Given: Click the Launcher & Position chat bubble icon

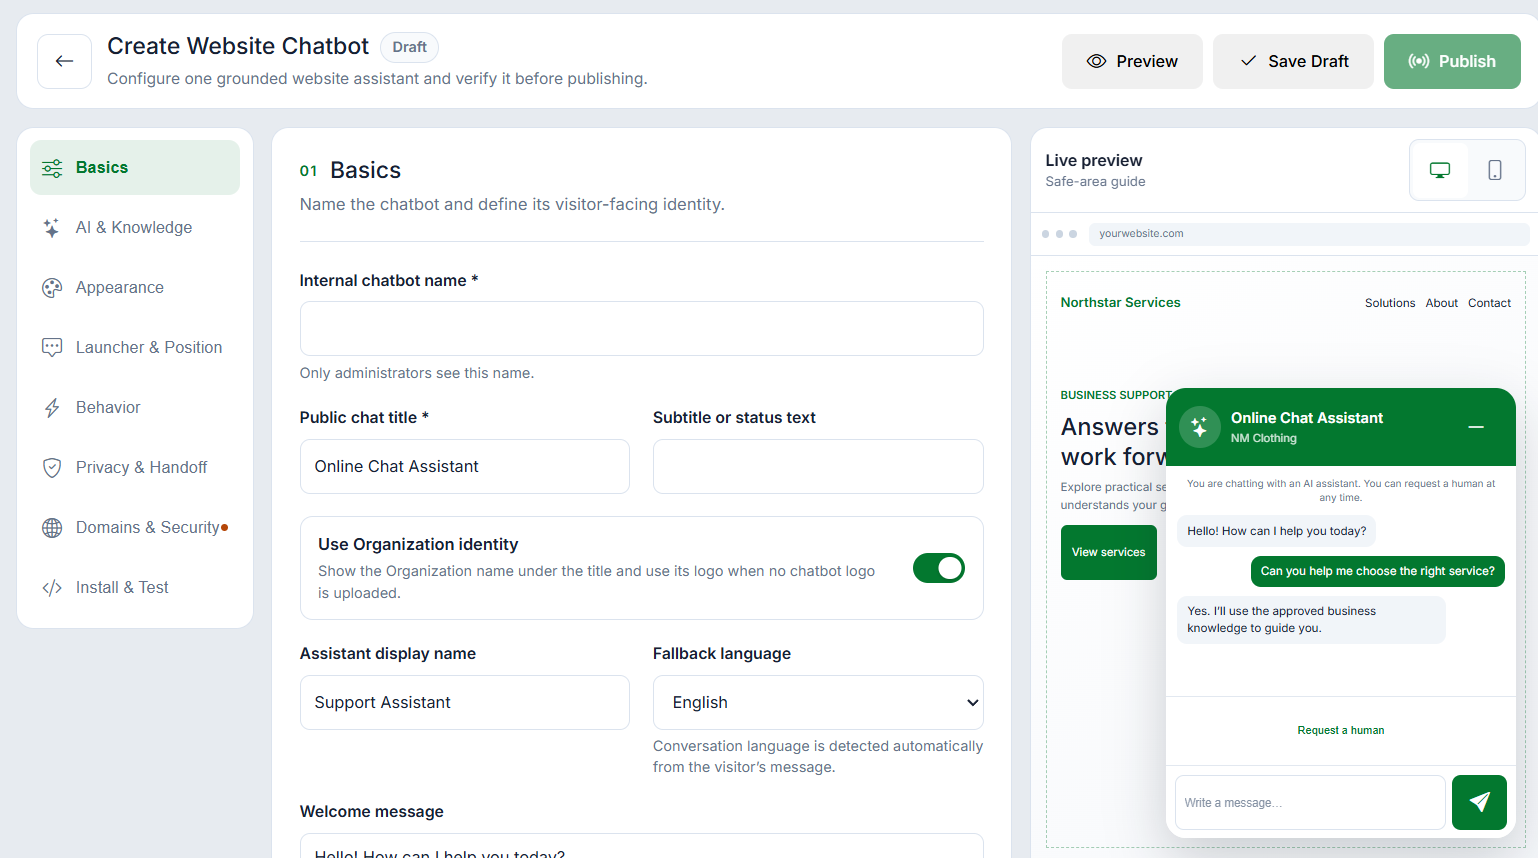Looking at the screenshot, I should (52, 348).
